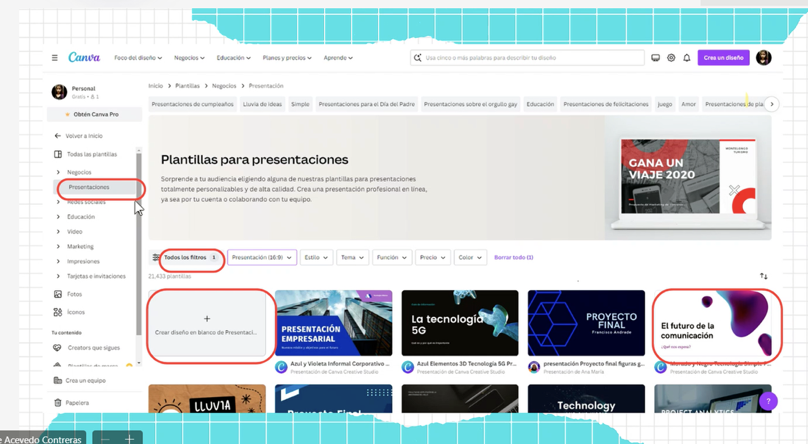Click creator avatar under Proyecto Final template

534,367
